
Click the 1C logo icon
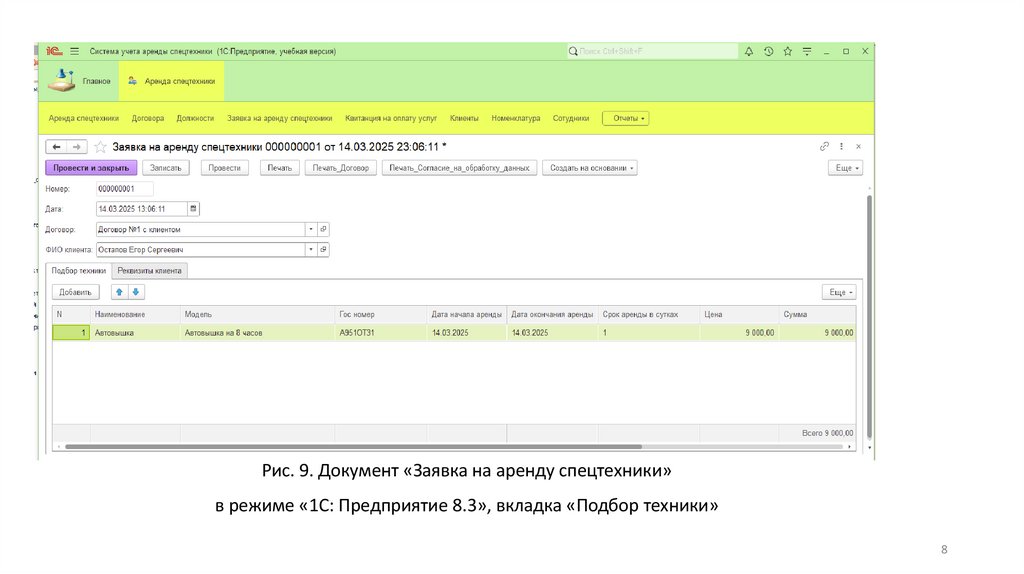(x=54, y=51)
